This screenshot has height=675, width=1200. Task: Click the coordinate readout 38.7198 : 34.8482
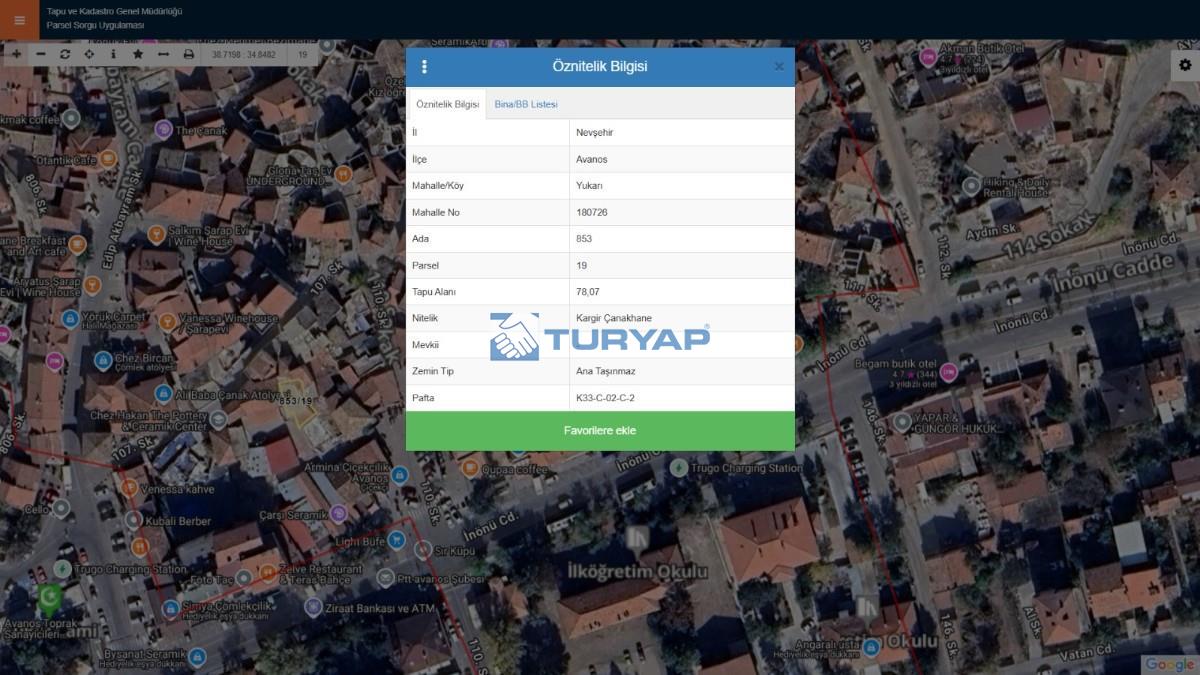[244, 55]
